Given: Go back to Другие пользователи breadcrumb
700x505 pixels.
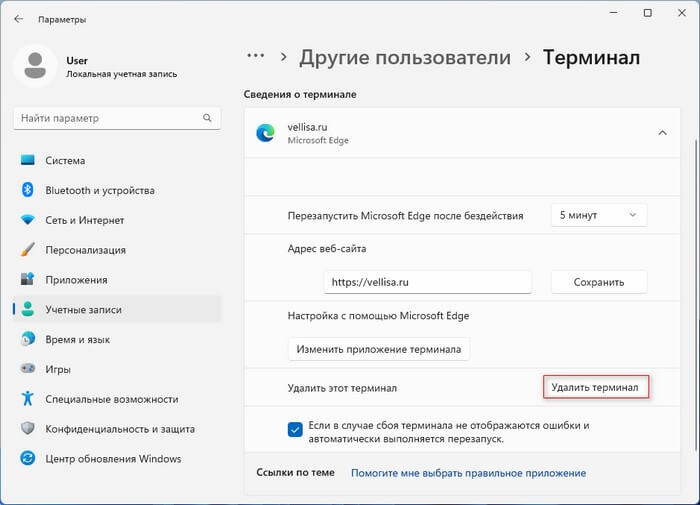Looking at the screenshot, I should point(405,57).
